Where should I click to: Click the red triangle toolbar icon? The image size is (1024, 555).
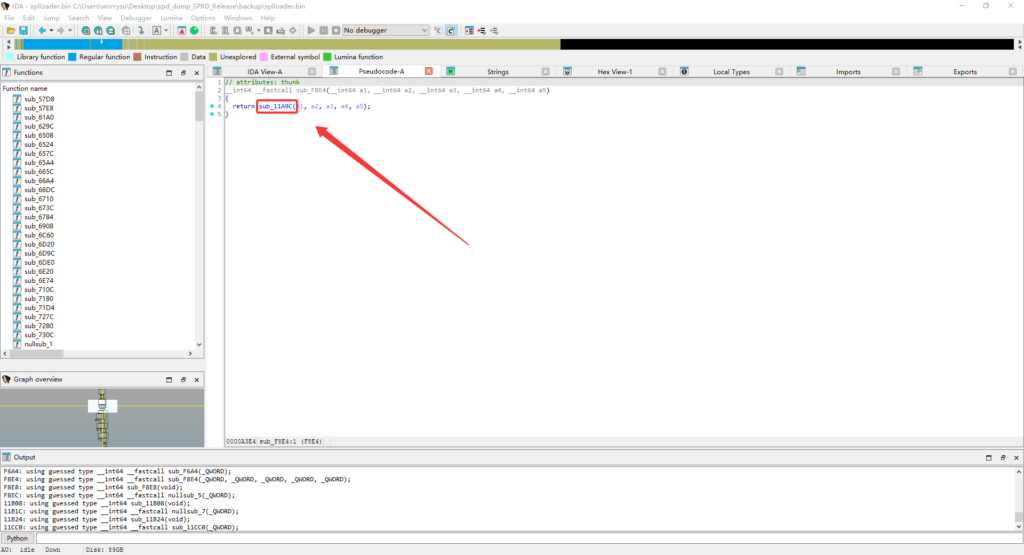[x=182, y=30]
